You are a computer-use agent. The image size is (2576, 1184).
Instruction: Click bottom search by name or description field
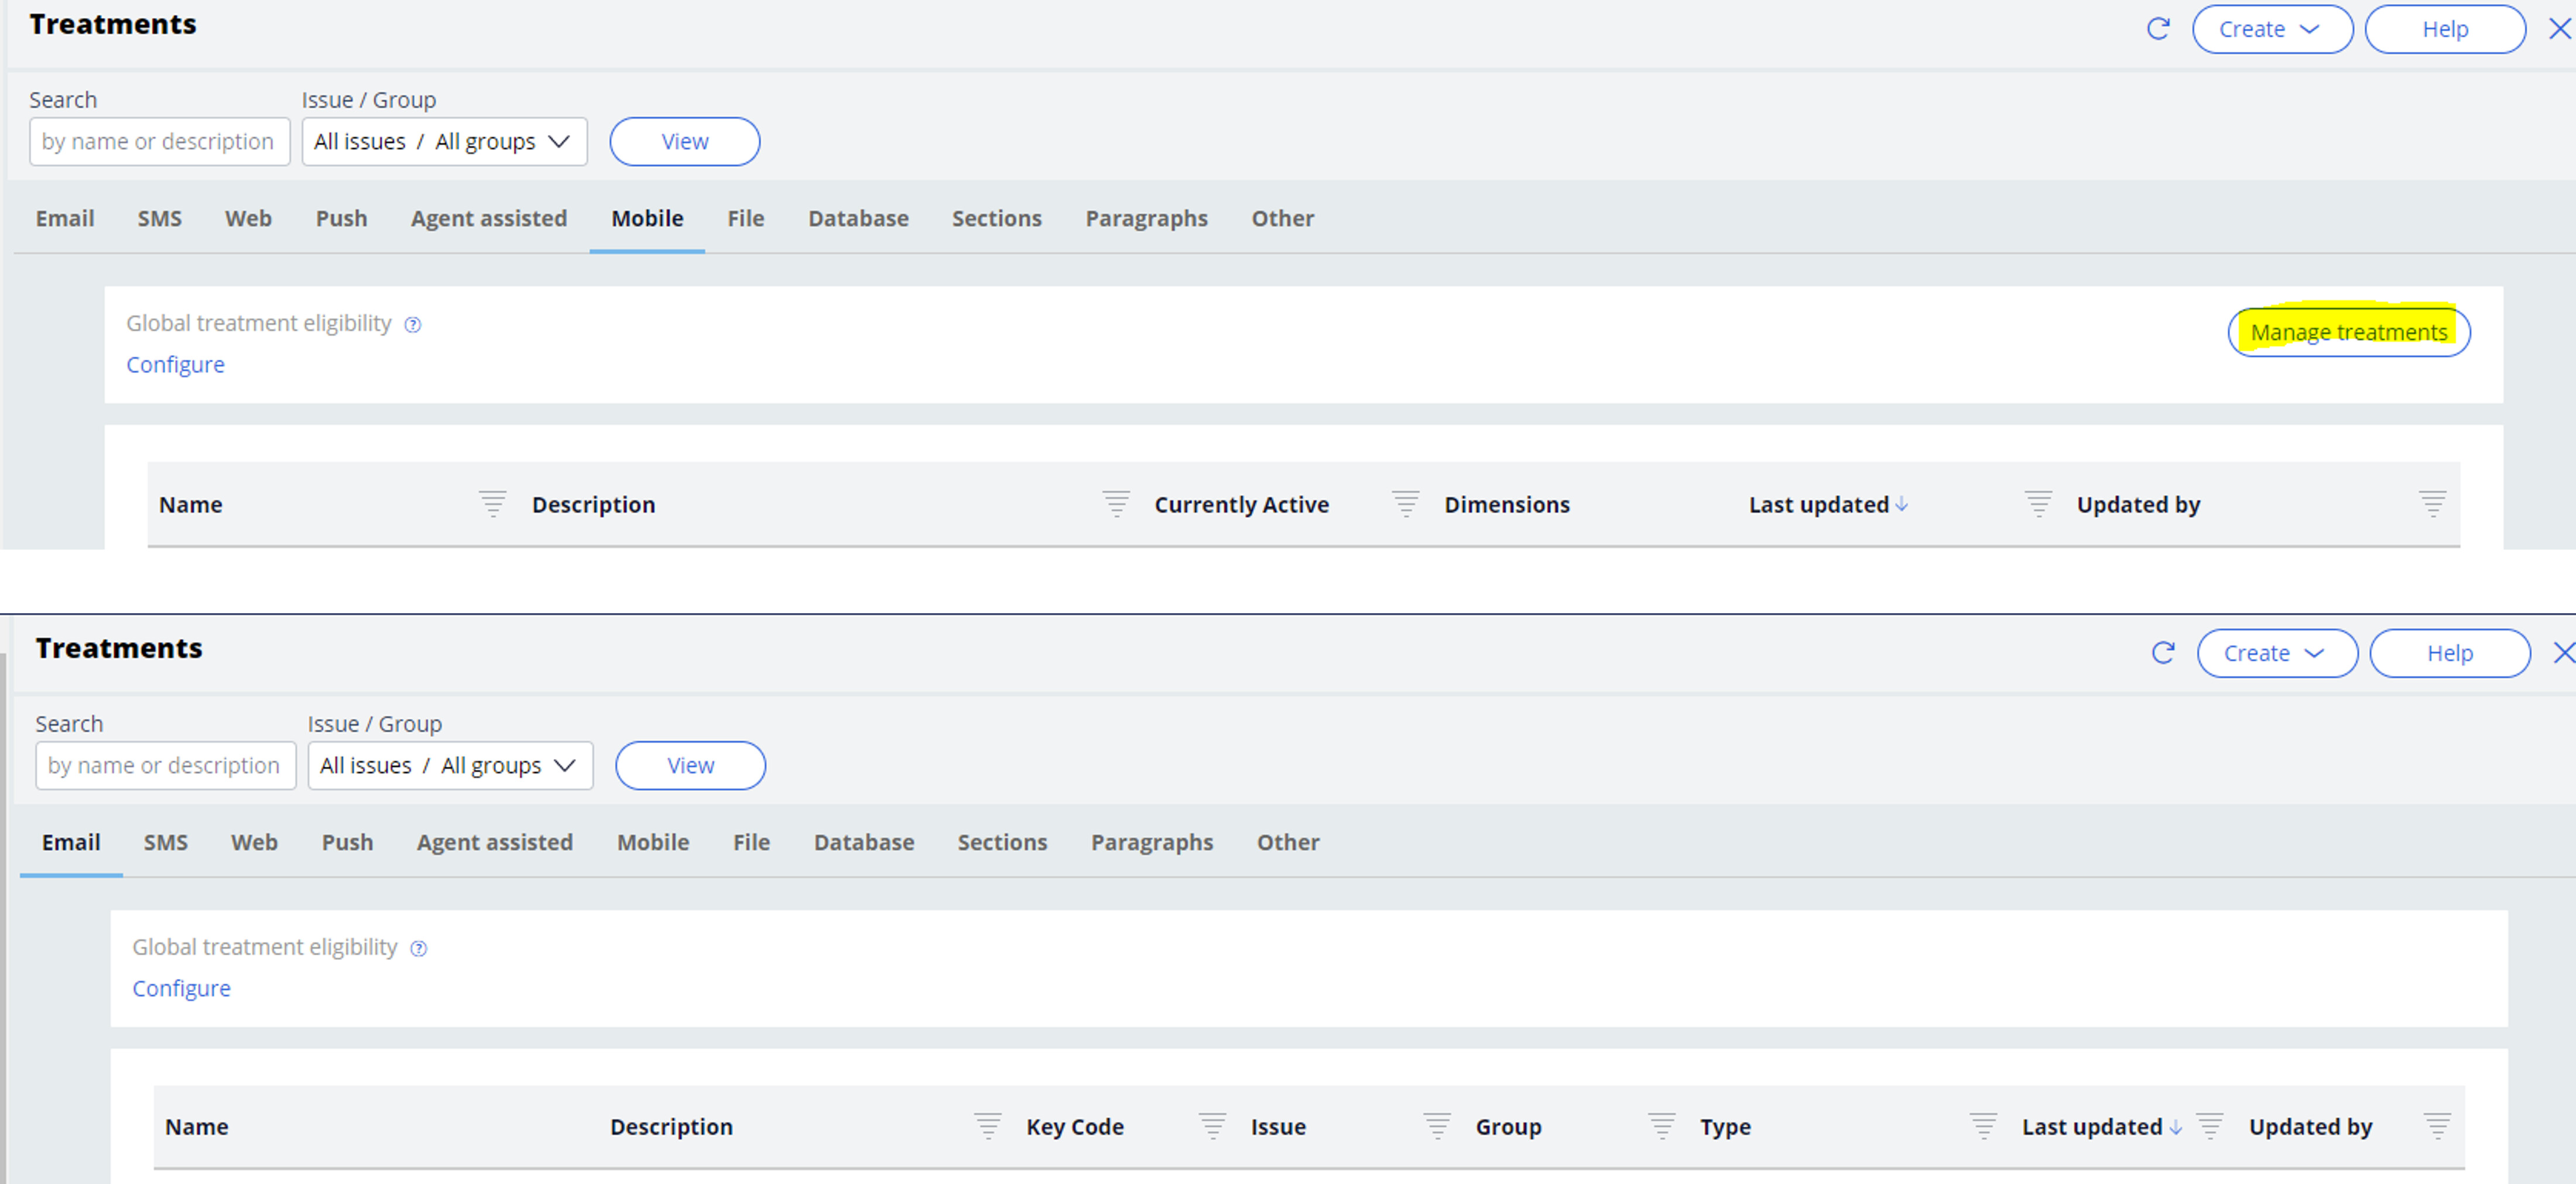[x=165, y=766]
